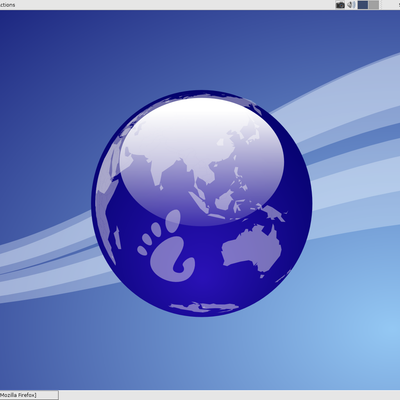Switch to the second gray workspace
Screen dimensions: 400x400
click(x=374, y=5)
